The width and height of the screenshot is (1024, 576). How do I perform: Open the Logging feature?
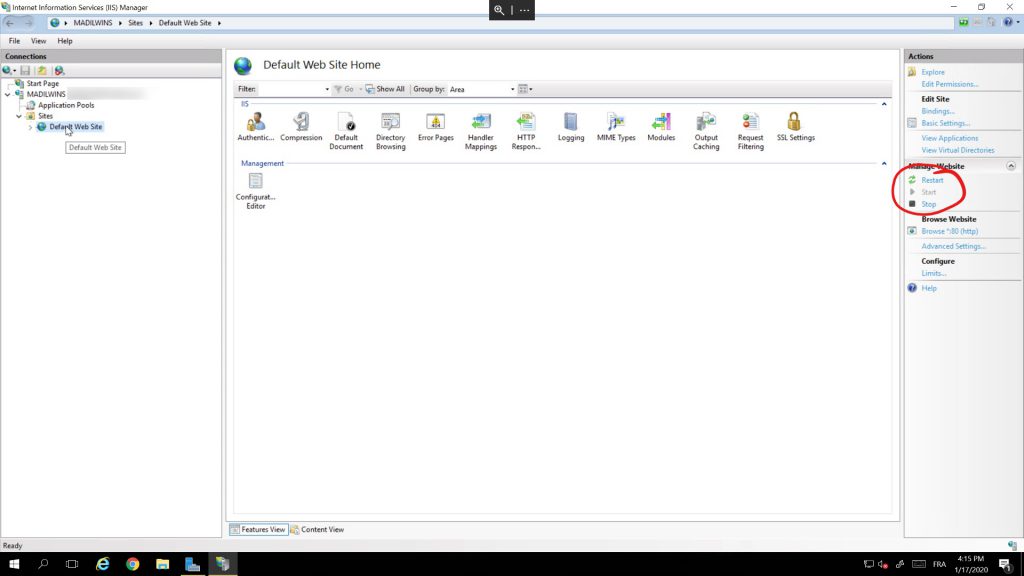point(571,127)
